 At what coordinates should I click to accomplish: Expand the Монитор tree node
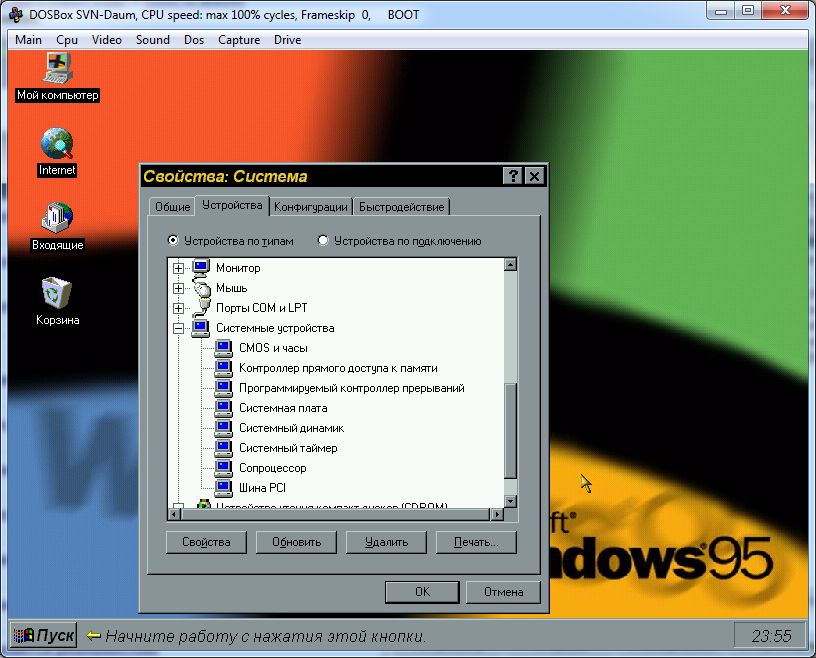(x=178, y=268)
